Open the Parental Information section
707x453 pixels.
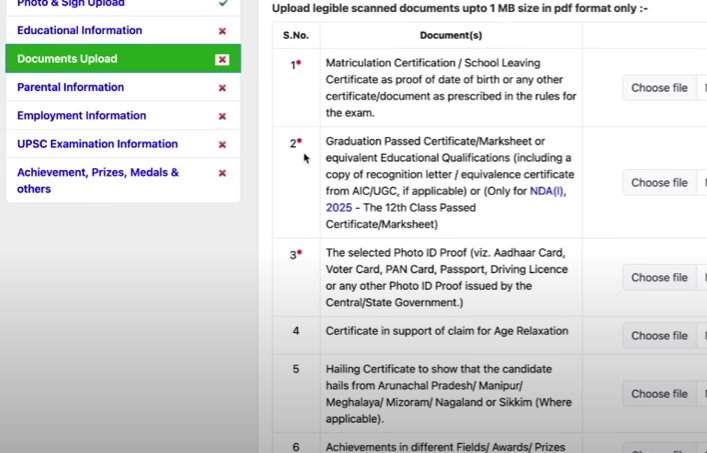(x=70, y=88)
